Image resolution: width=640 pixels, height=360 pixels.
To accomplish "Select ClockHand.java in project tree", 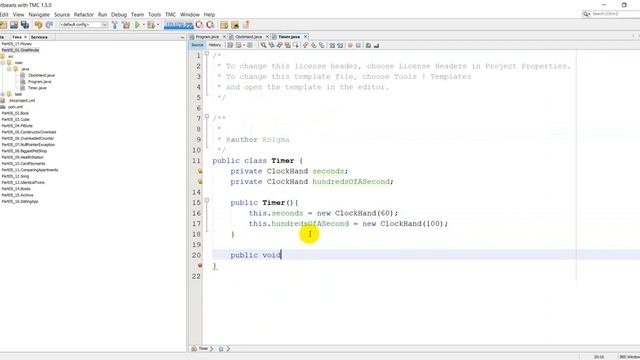I will coord(41,76).
